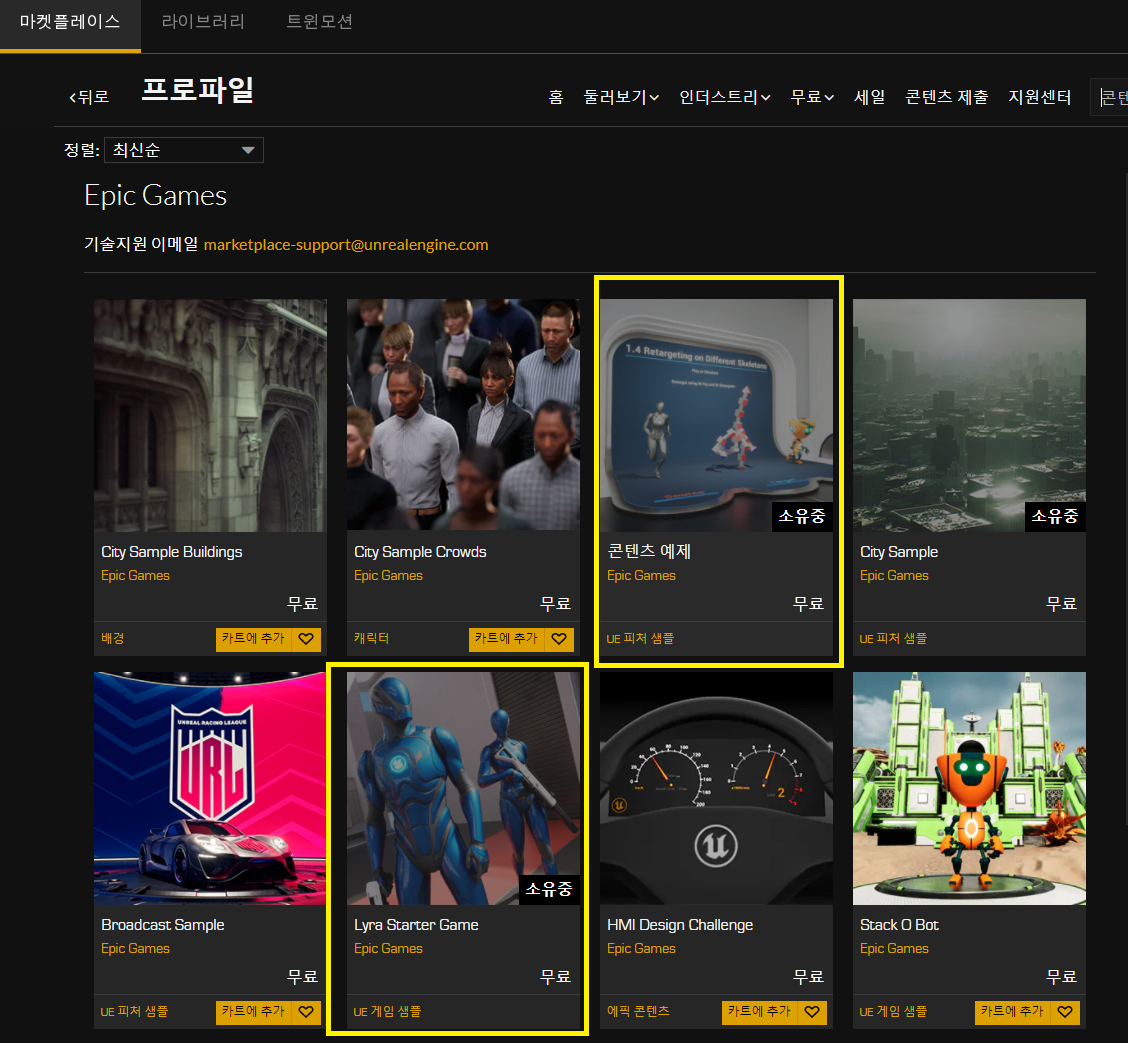Click Broadcast Sample title

163,925
